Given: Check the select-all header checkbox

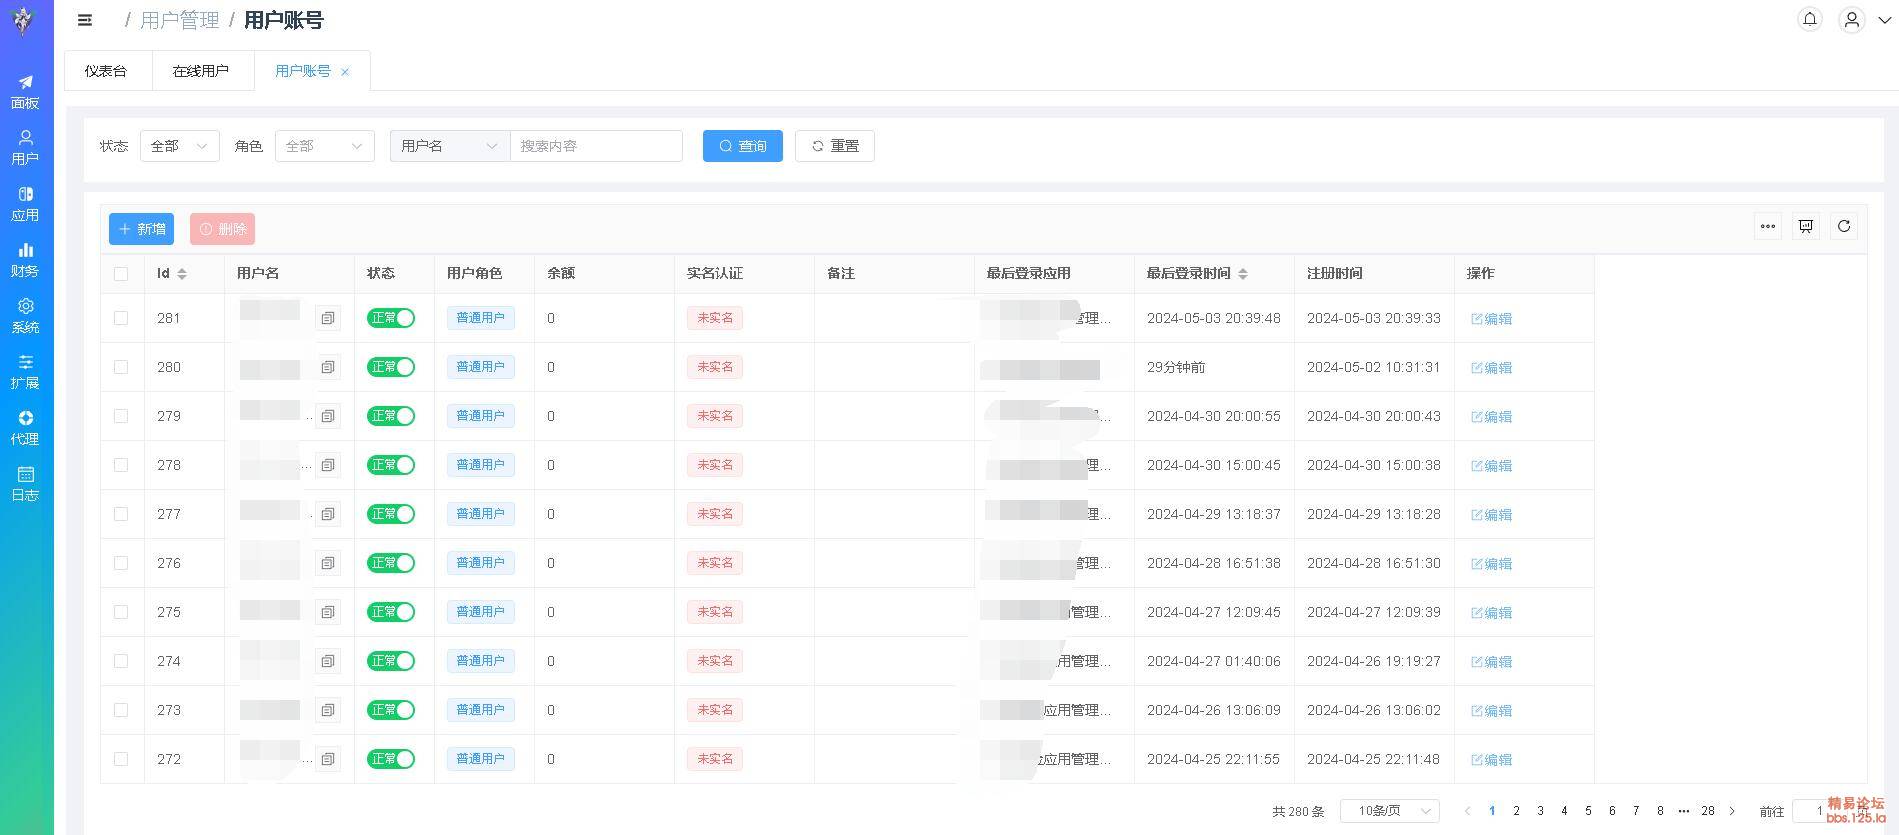Looking at the screenshot, I should point(121,274).
